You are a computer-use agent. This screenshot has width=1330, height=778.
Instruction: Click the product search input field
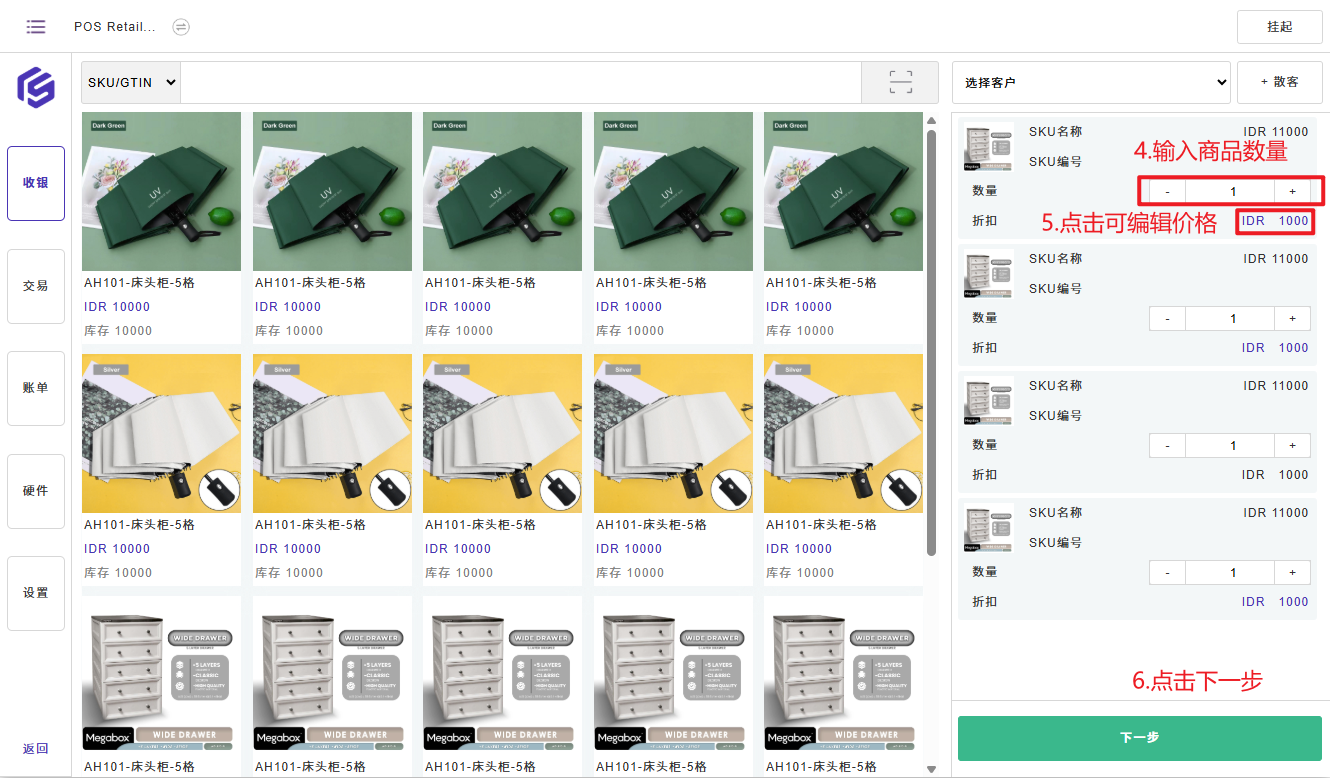pyautogui.click(x=520, y=82)
